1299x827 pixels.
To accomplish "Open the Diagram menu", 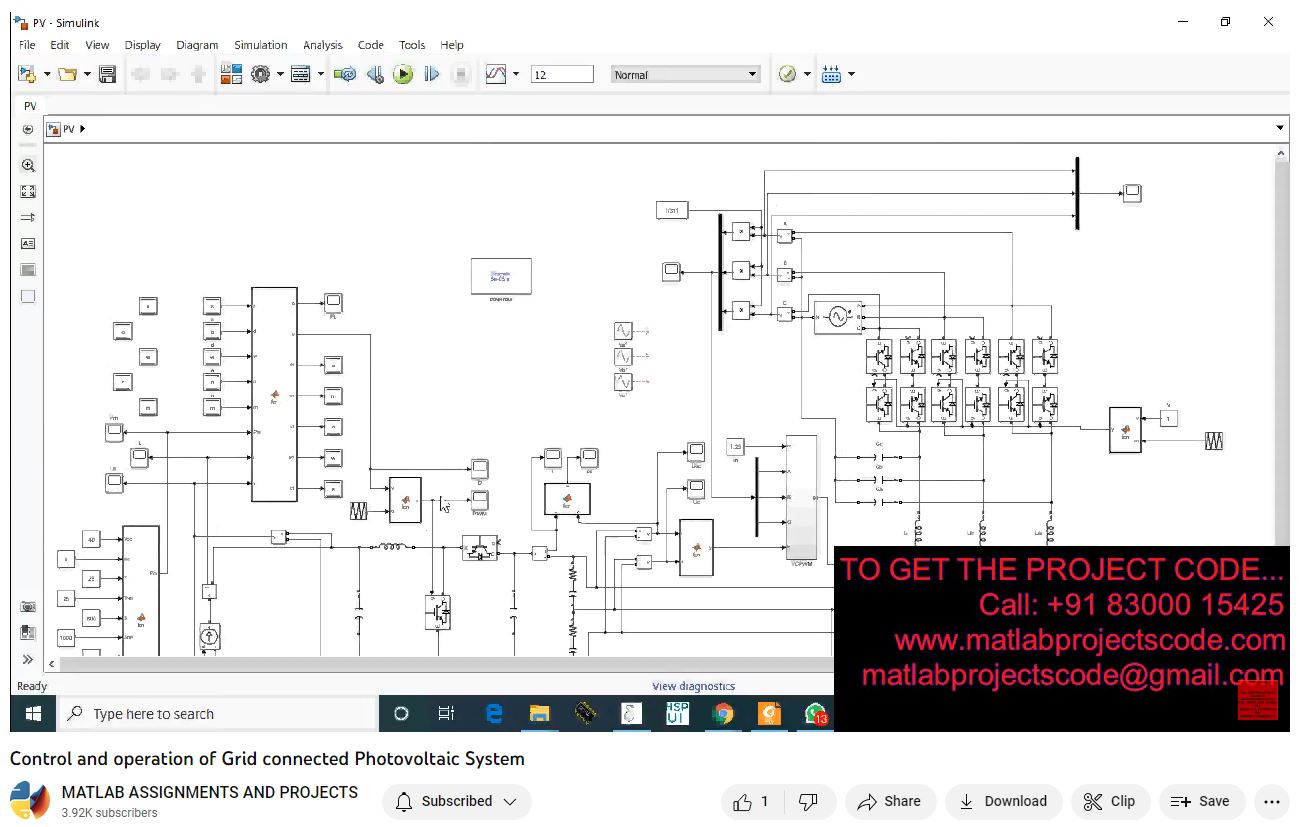I will (x=197, y=45).
